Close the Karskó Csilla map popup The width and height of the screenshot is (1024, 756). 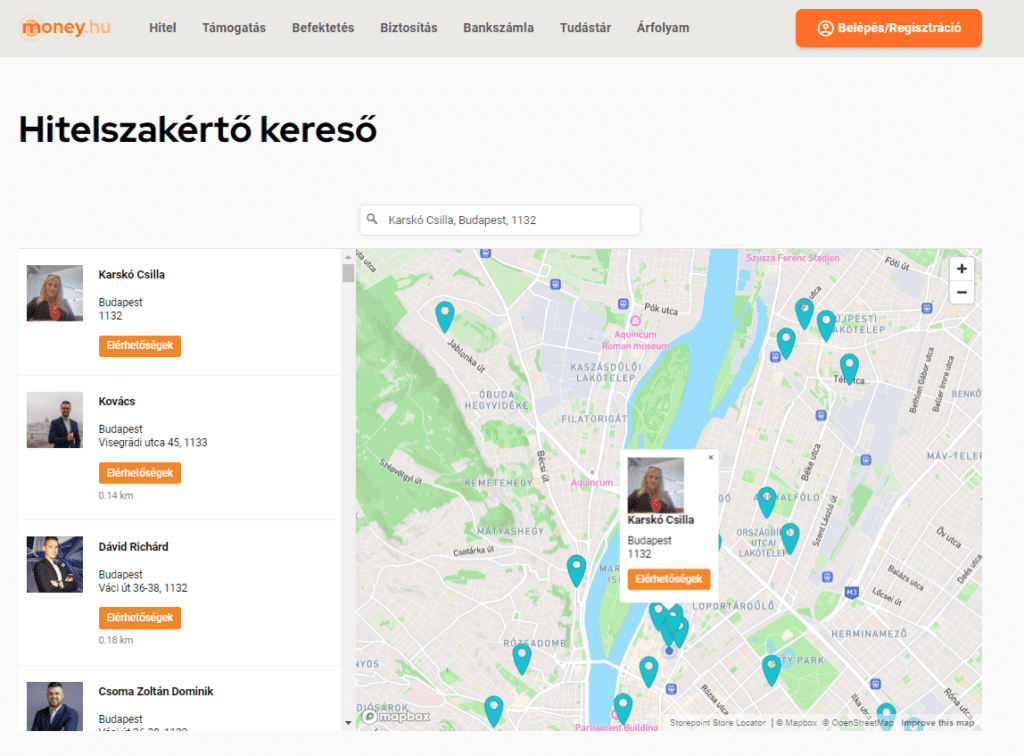pos(711,458)
